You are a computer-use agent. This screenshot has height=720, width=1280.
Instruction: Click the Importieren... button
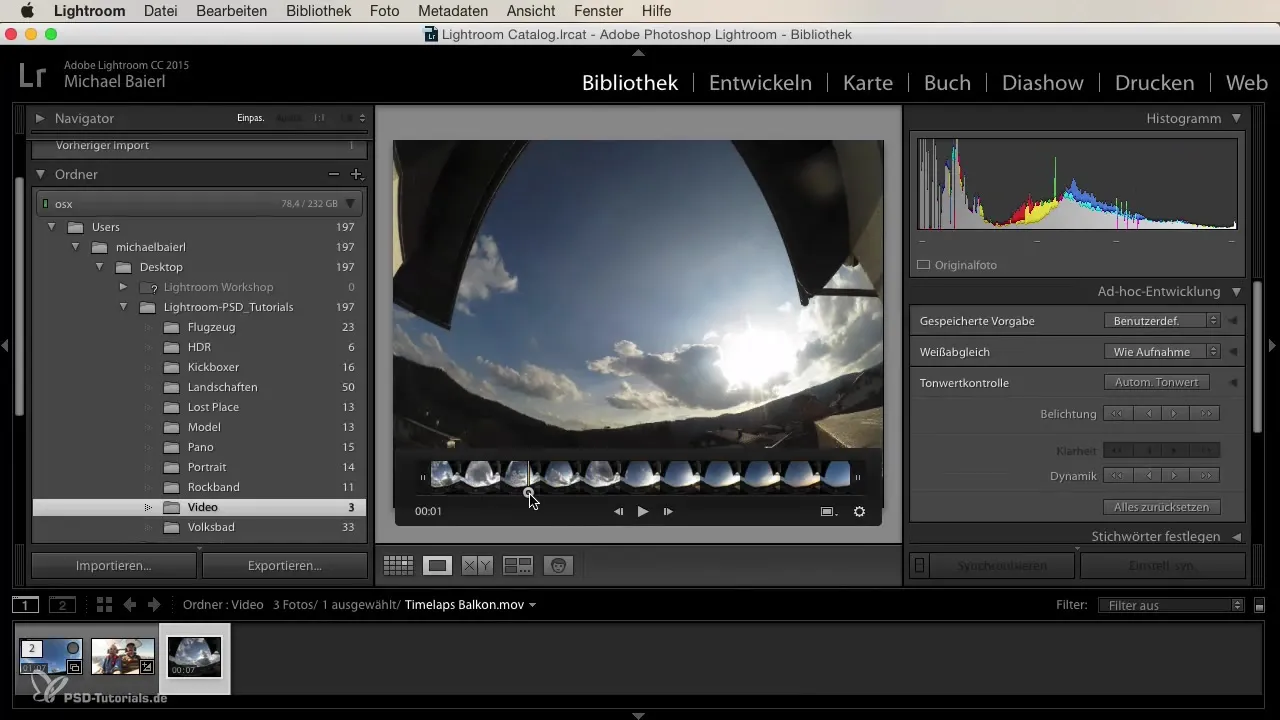114,565
